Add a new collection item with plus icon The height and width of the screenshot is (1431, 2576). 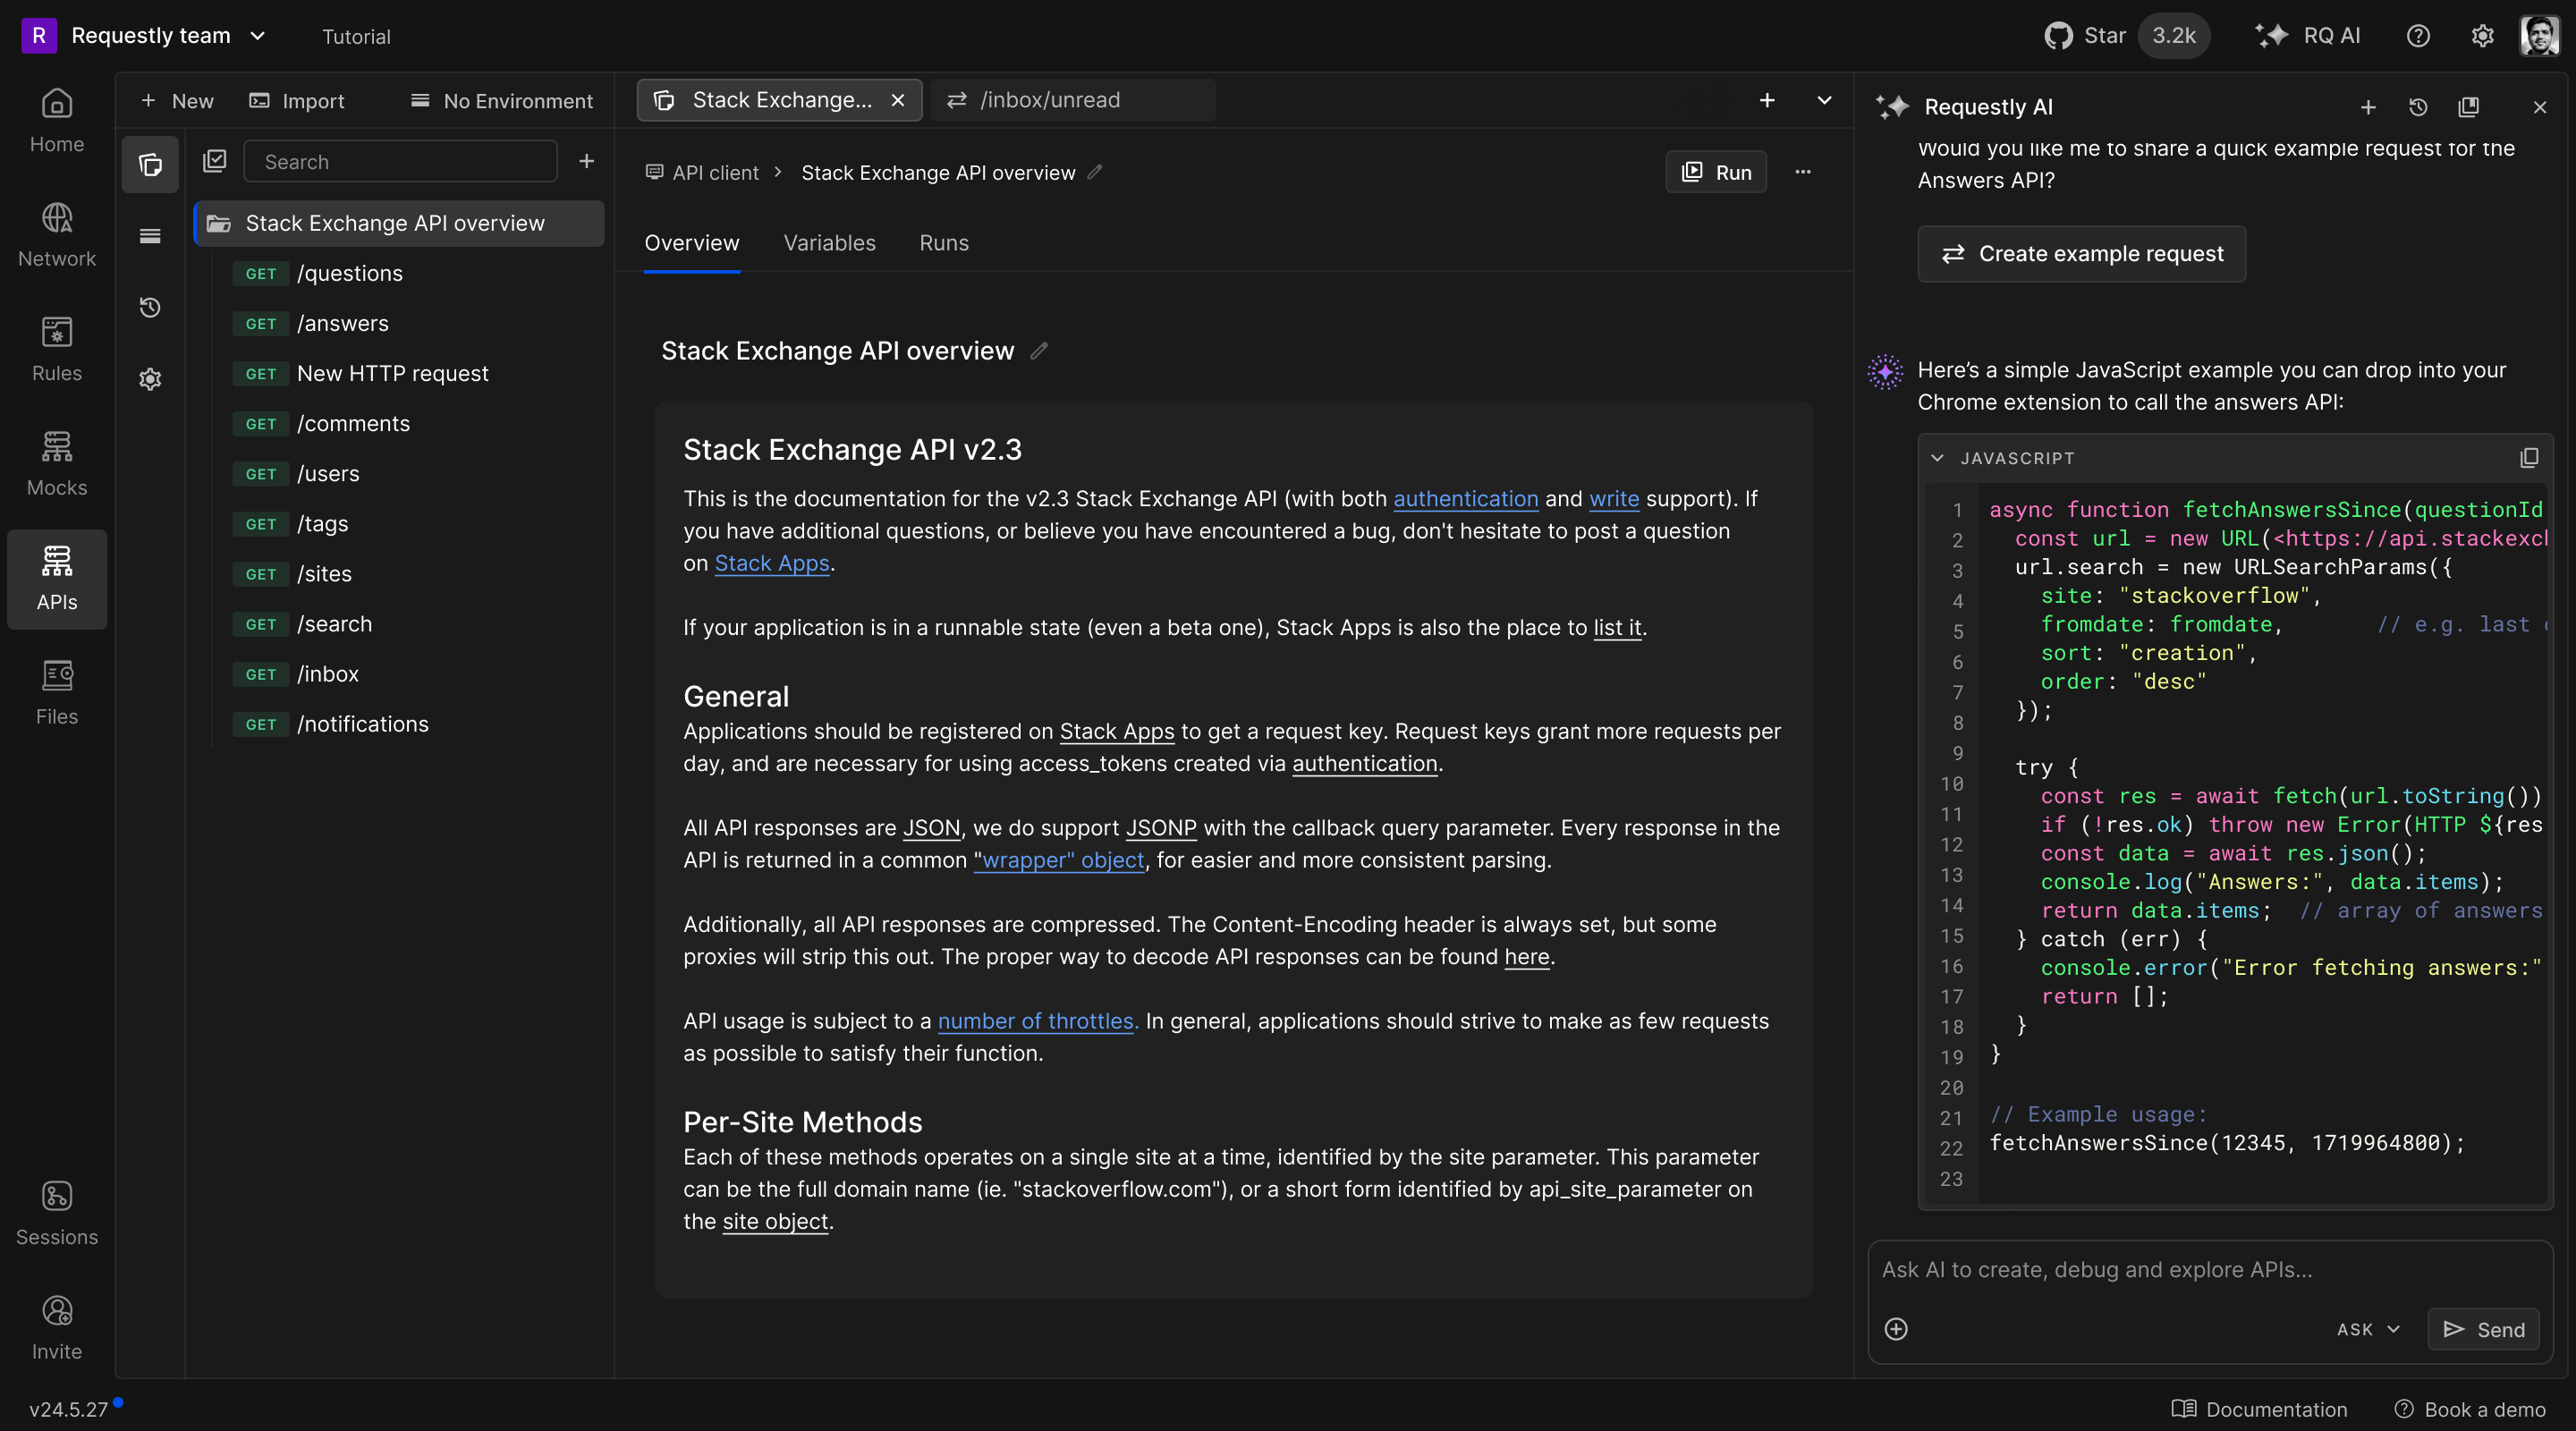click(587, 161)
